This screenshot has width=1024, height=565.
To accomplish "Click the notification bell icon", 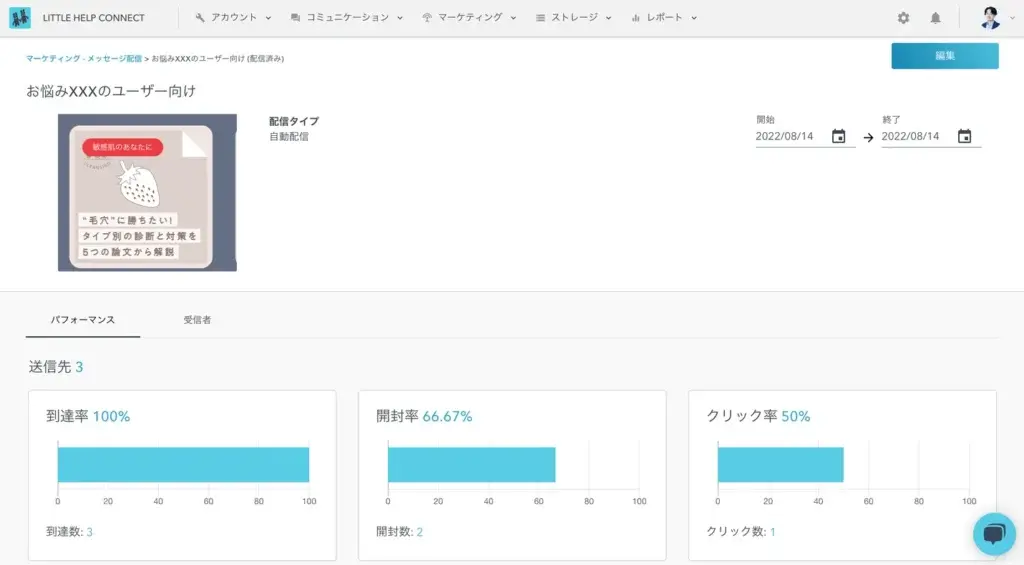I will [935, 18].
